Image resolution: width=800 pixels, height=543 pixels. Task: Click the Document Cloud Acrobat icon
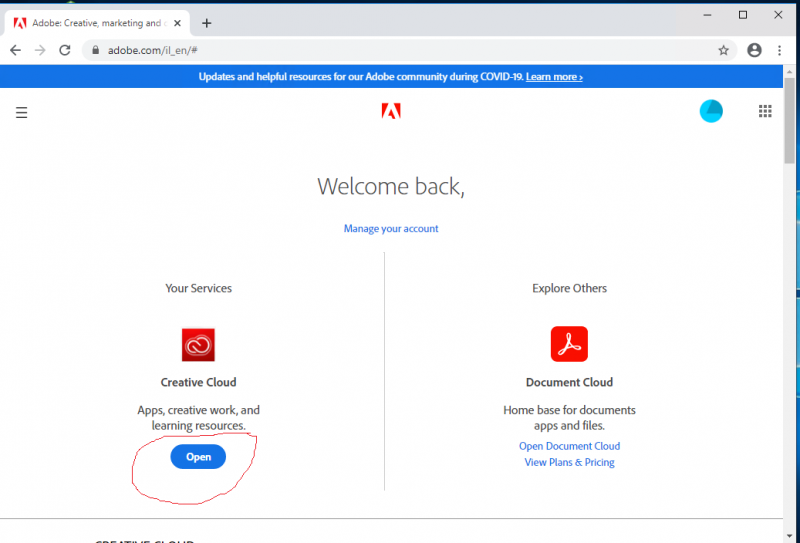(x=569, y=344)
